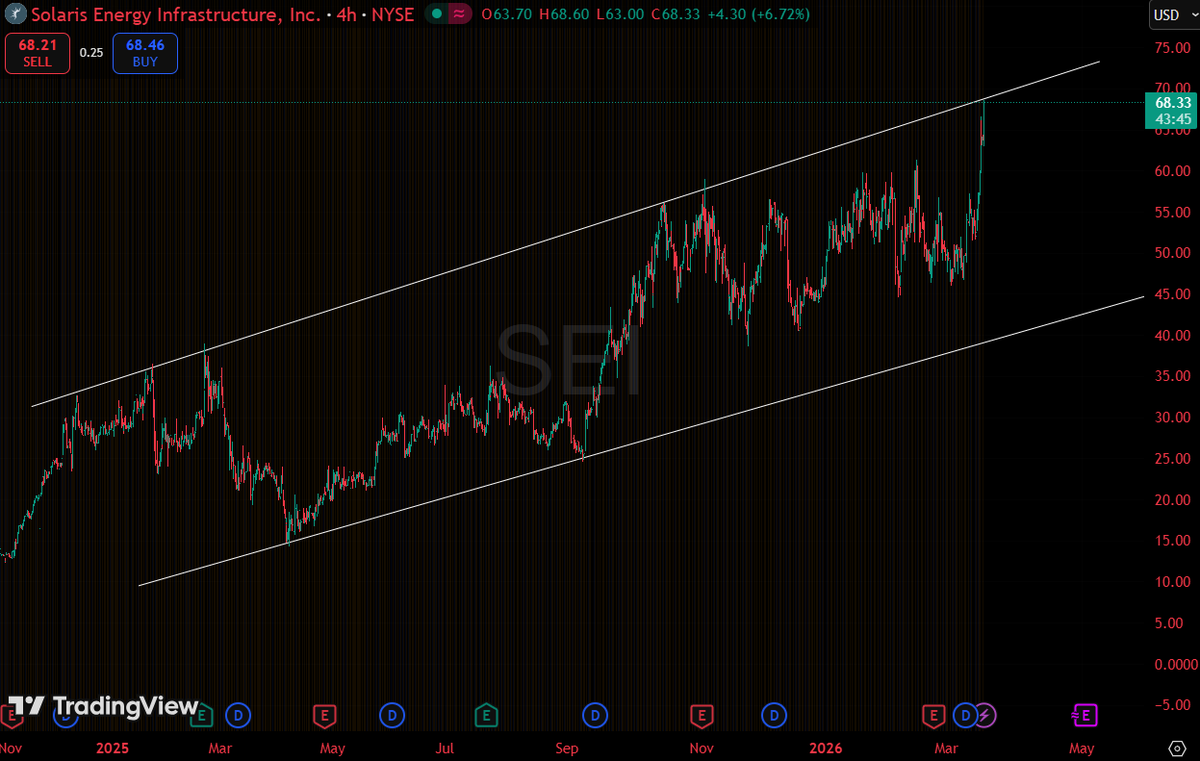The width and height of the screenshot is (1200, 761).
Task: Open the purple upcoming earnings marker near May 2026
Action: pyautogui.click(x=1084, y=714)
